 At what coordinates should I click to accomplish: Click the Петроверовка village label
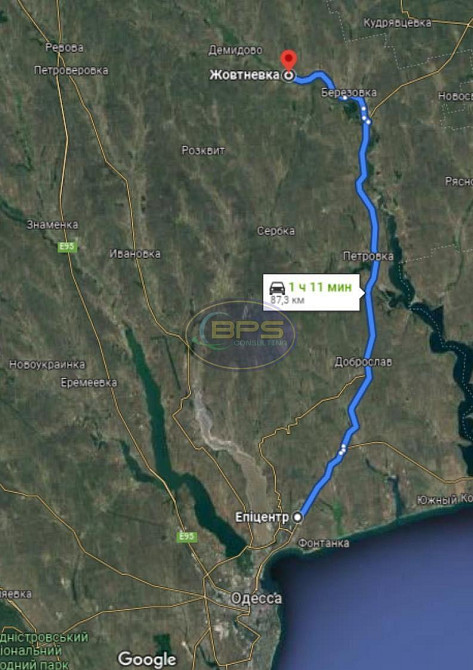coord(71,70)
